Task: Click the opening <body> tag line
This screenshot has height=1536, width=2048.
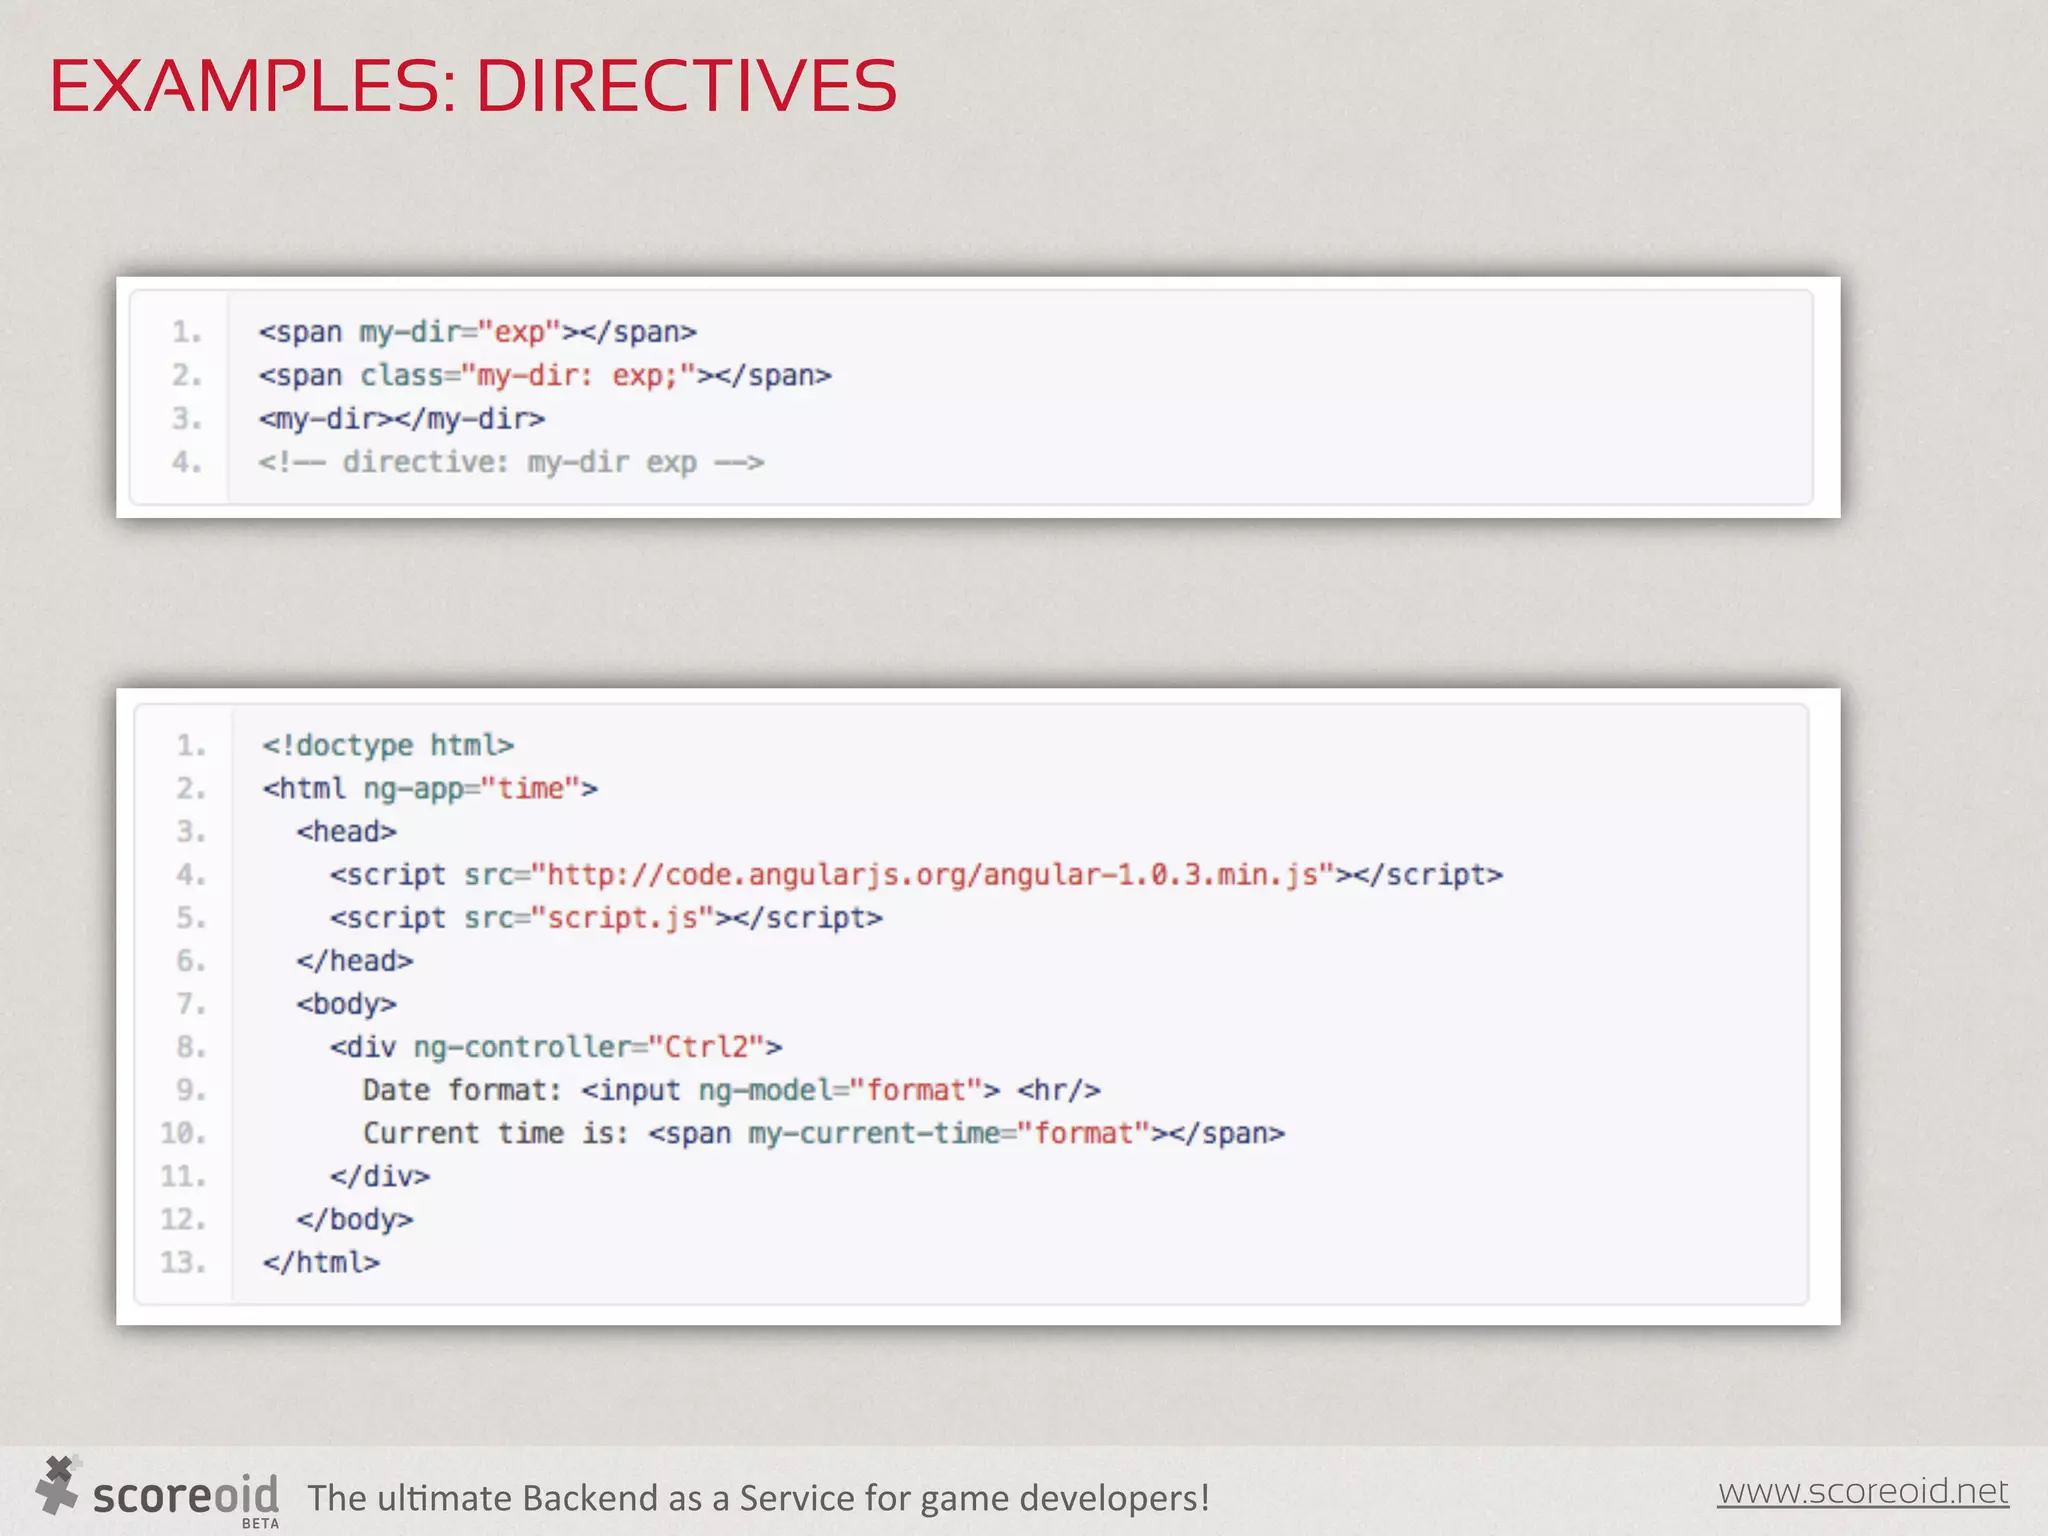Action: pos(346,1003)
